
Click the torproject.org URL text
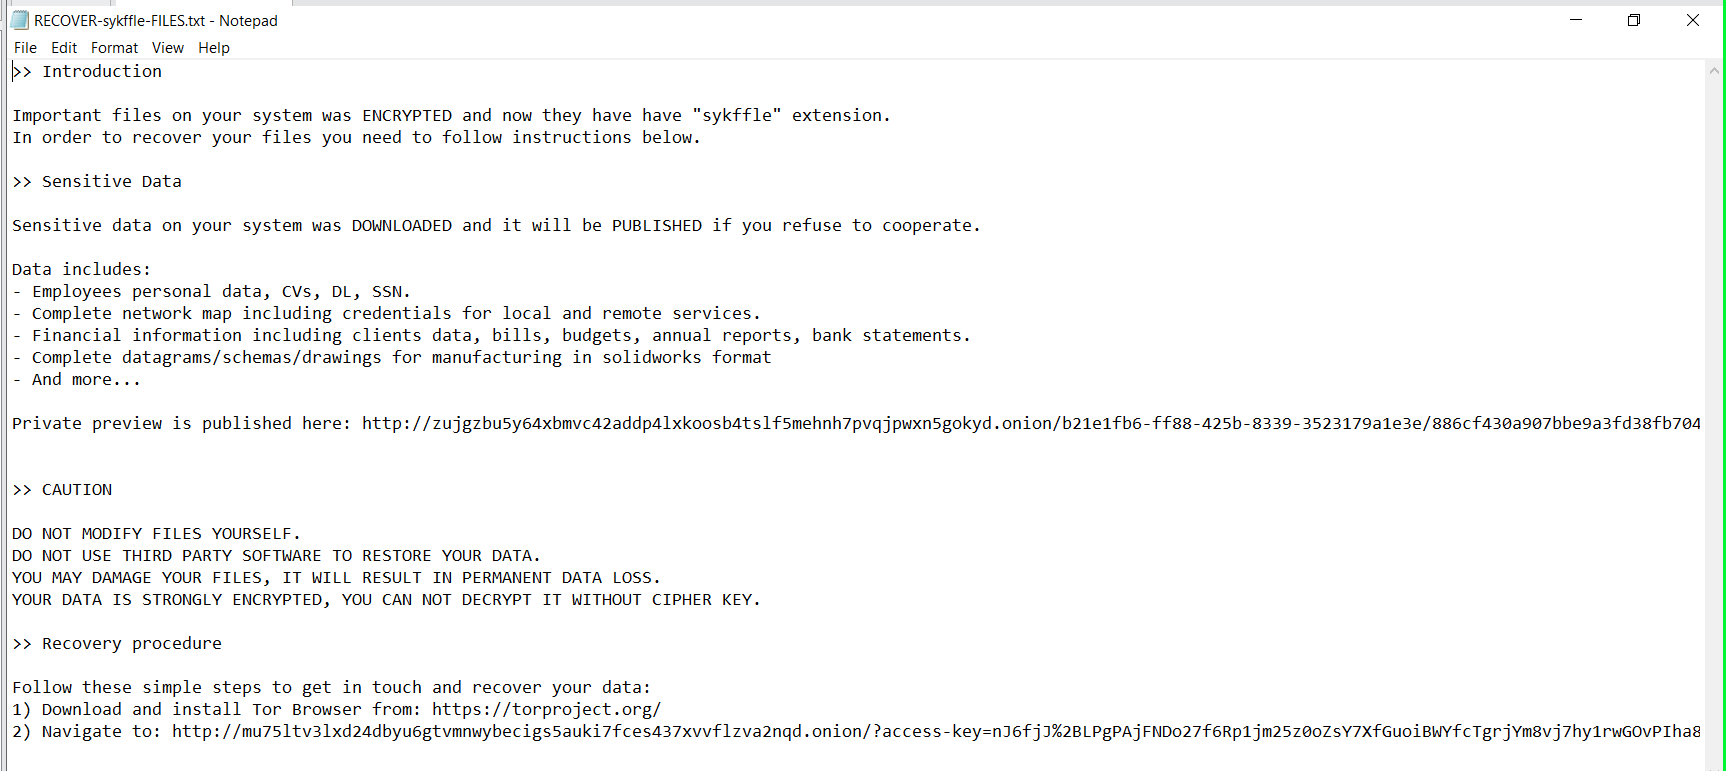546,710
